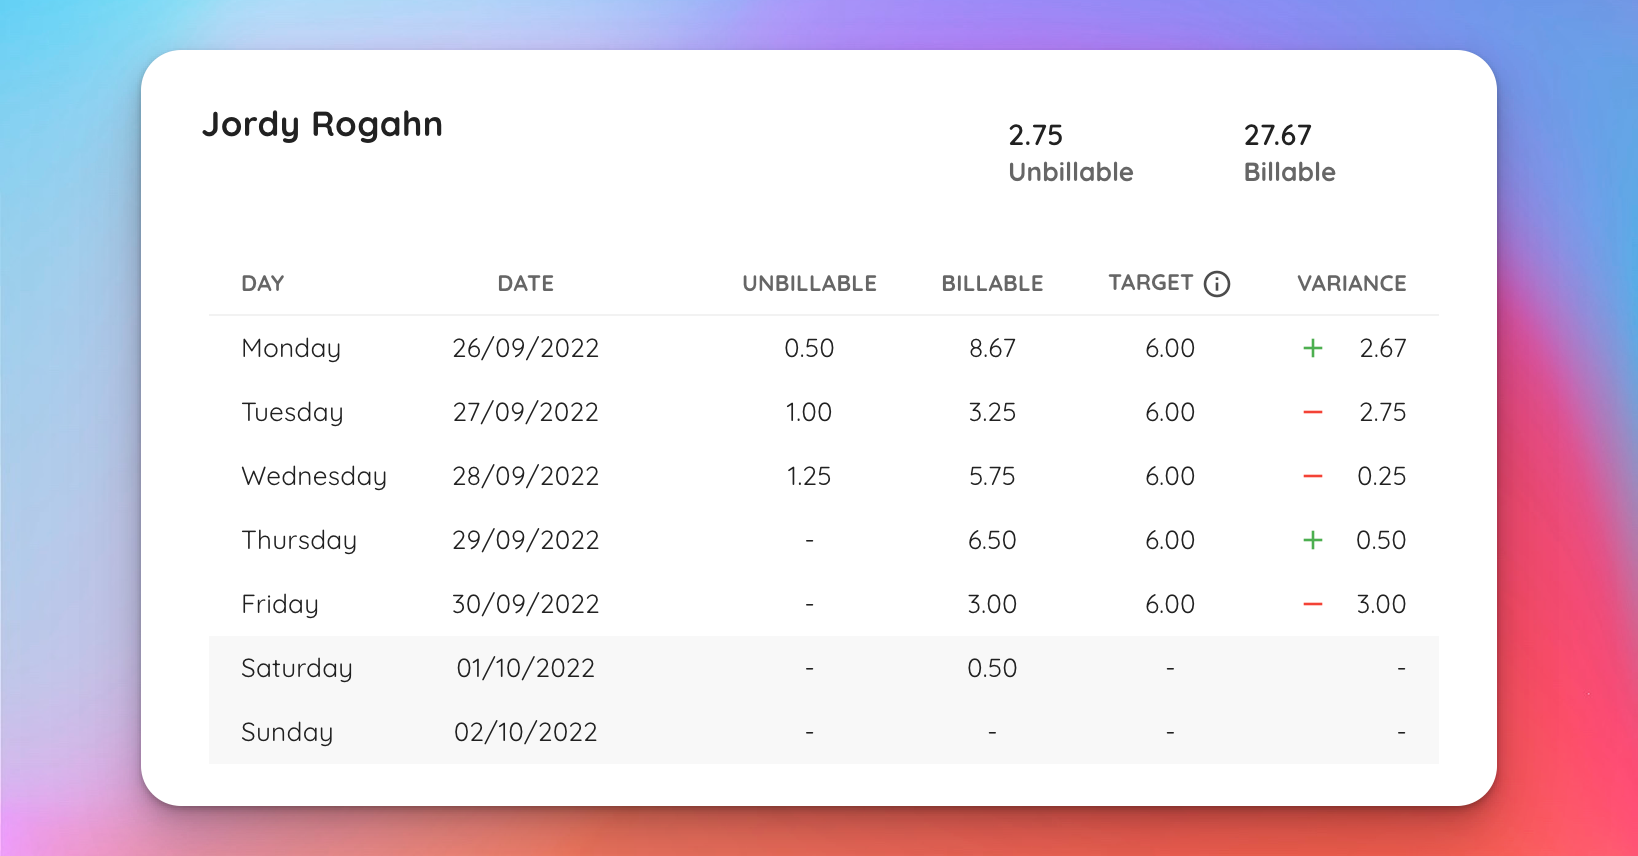
Task: Click Friday's target value 6.00
Action: 1169,604
